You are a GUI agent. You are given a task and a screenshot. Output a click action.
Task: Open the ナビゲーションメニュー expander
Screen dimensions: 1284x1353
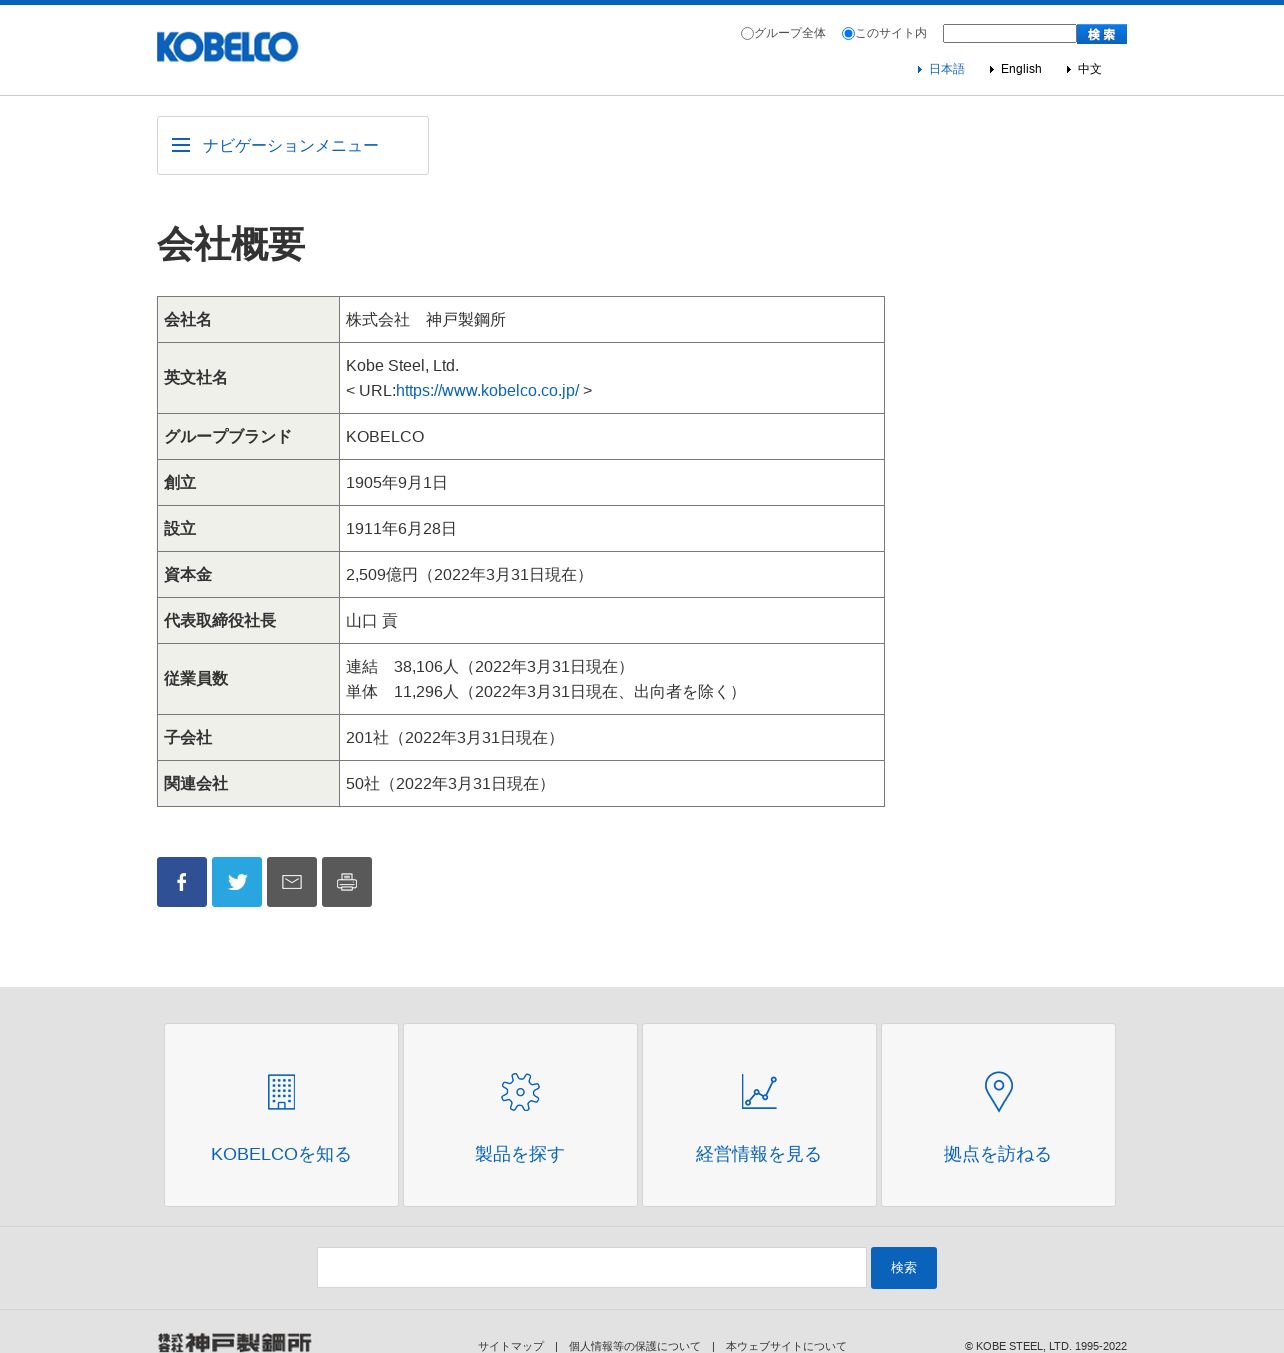293,146
